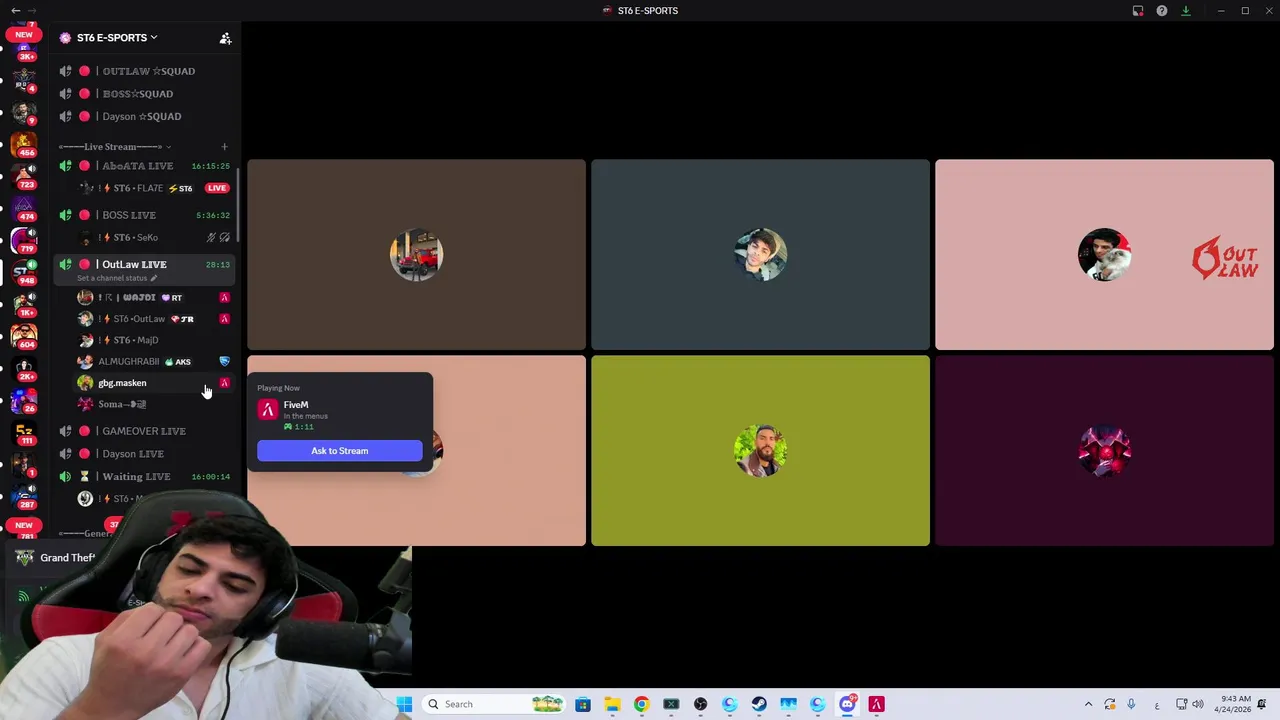Open the server with 723 badge
This screenshot has width=1280, height=720.
[24, 174]
